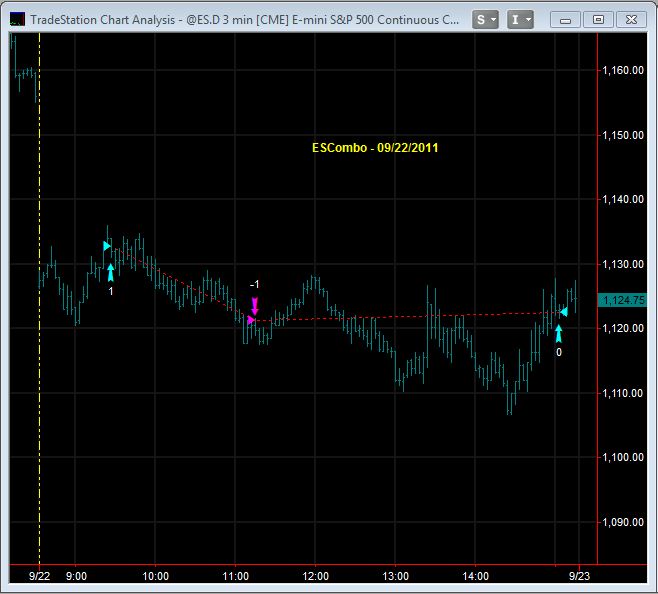The image size is (658, 594).
Task: Click the yellow dashed session break line
Action: [x=39, y=400]
